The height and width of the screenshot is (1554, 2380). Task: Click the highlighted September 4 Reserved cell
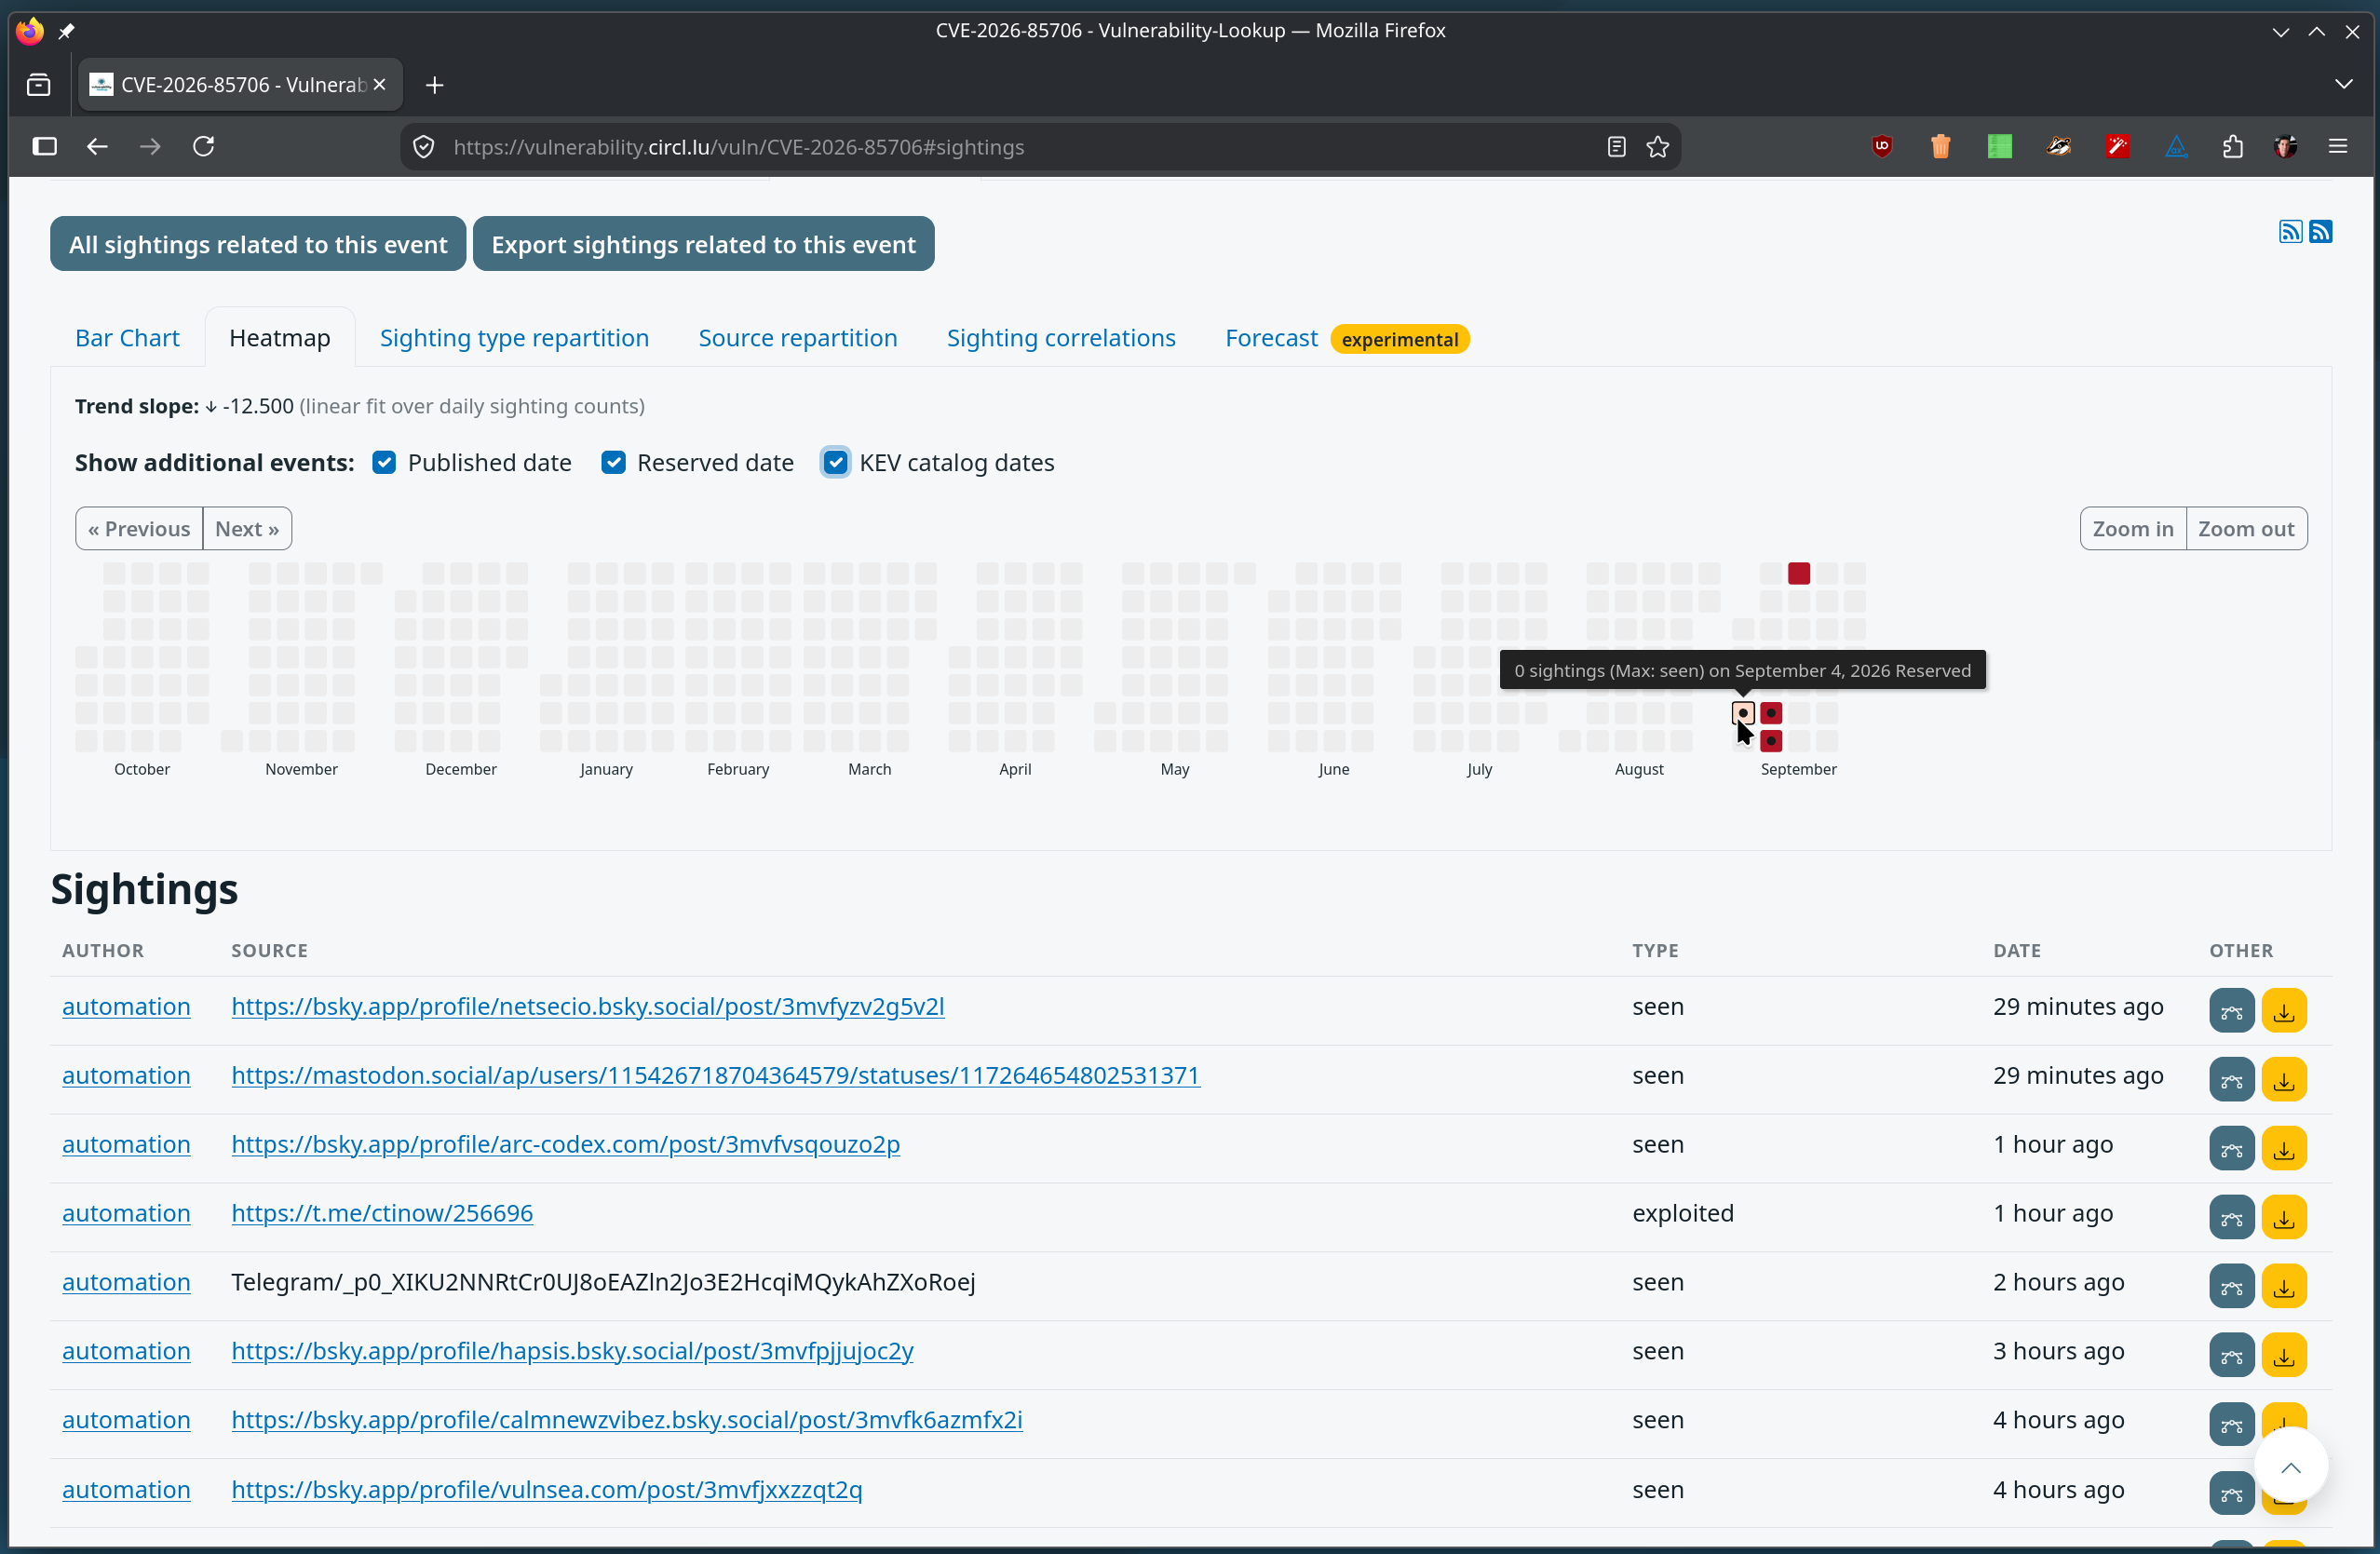pos(1742,714)
